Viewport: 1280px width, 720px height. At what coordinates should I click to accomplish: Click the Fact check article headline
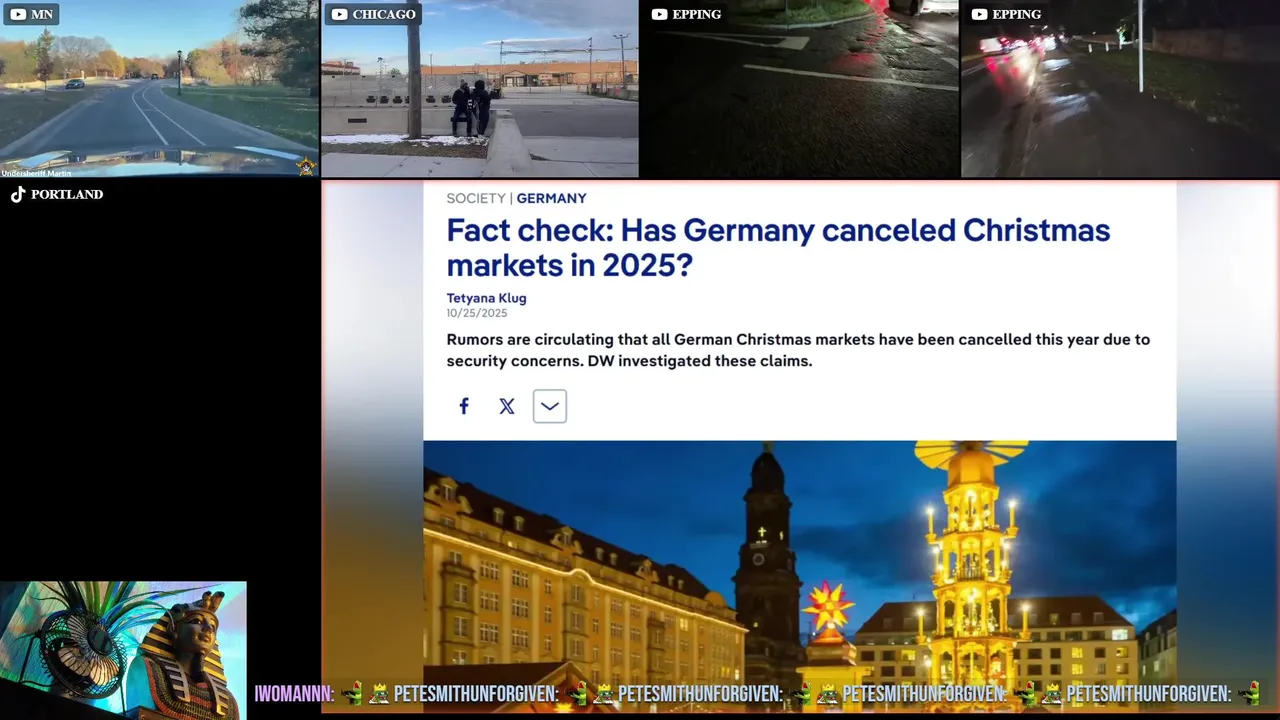(778, 247)
